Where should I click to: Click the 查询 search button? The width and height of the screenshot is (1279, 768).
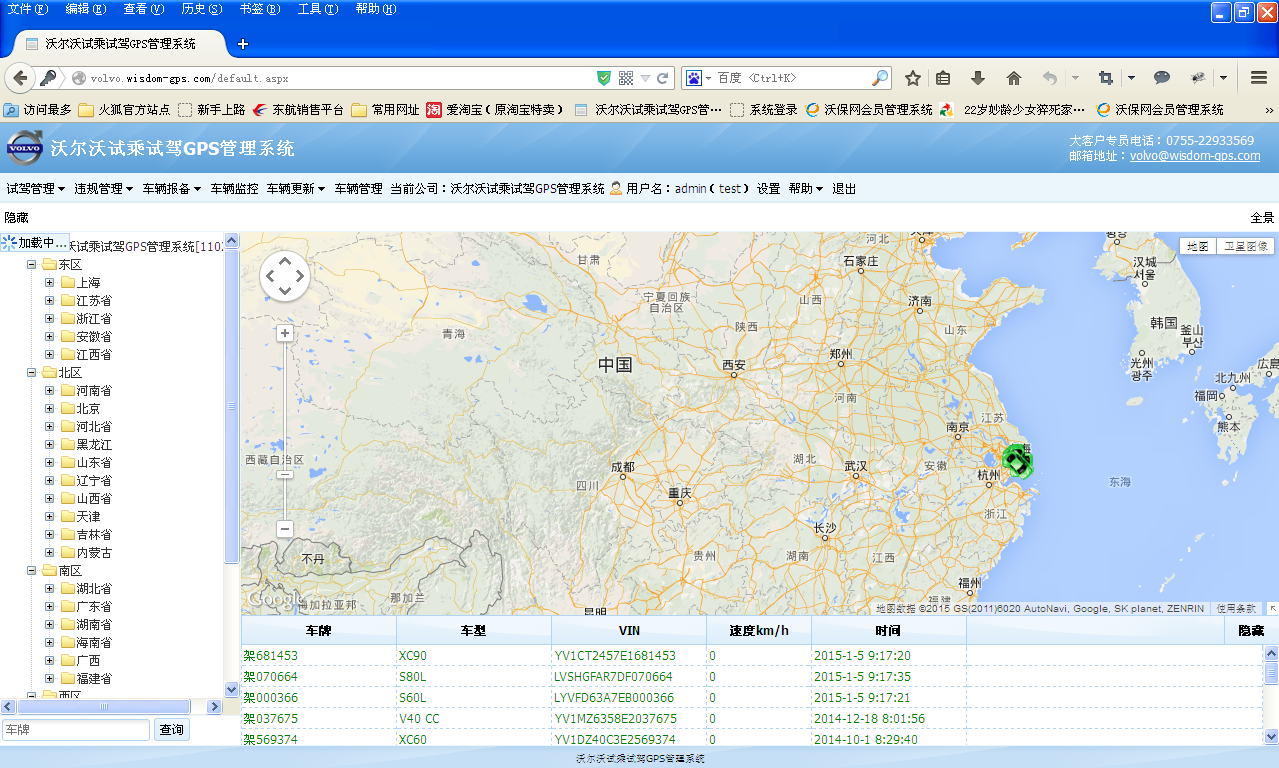tap(172, 730)
